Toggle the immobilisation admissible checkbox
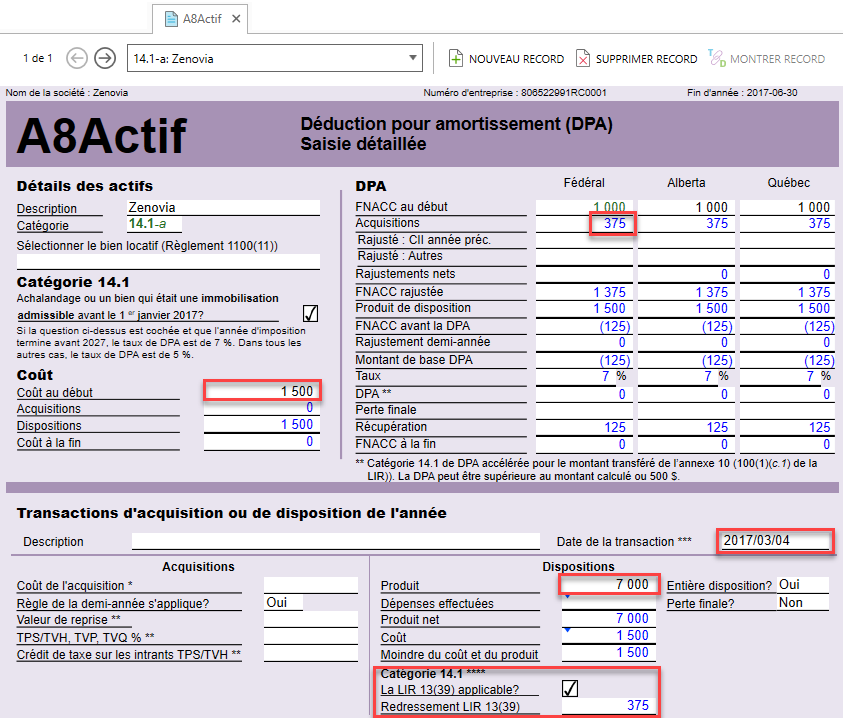Image resolution: width=843 pixels, height=718 pixels. point(310,313)
